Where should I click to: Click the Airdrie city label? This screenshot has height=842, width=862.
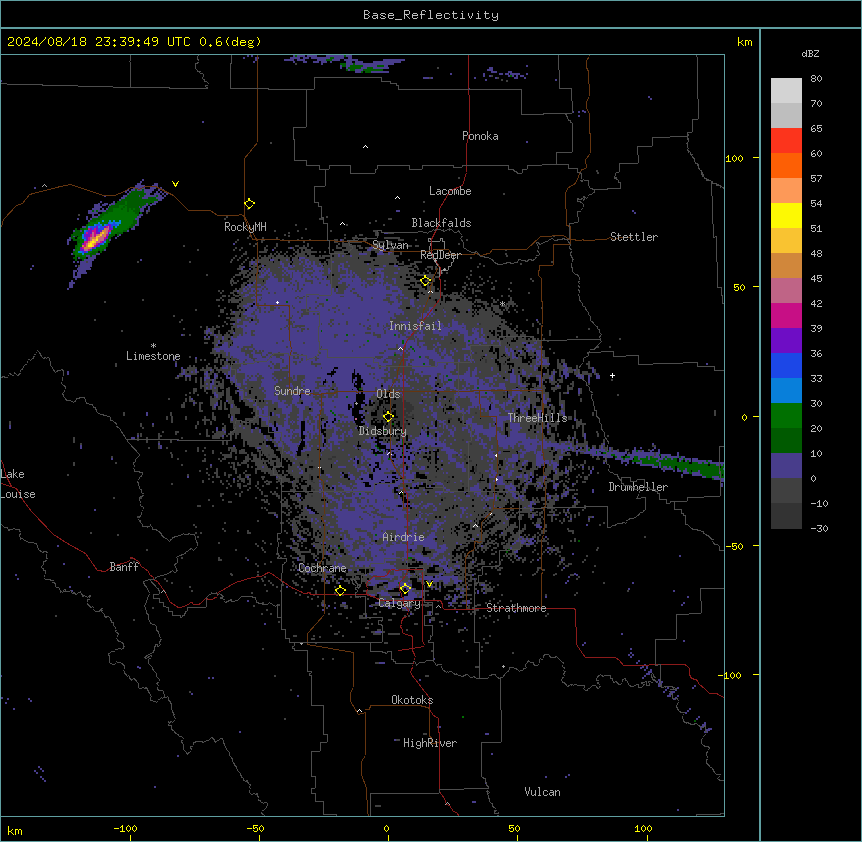point(403,537)
